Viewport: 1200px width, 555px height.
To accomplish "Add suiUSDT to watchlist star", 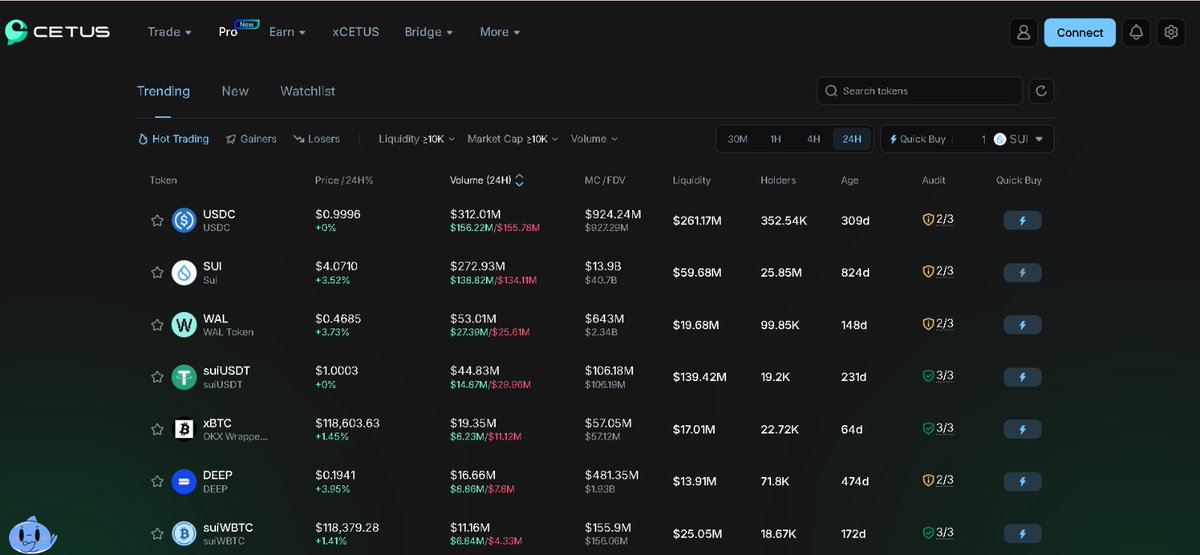I will pos(157,377).
